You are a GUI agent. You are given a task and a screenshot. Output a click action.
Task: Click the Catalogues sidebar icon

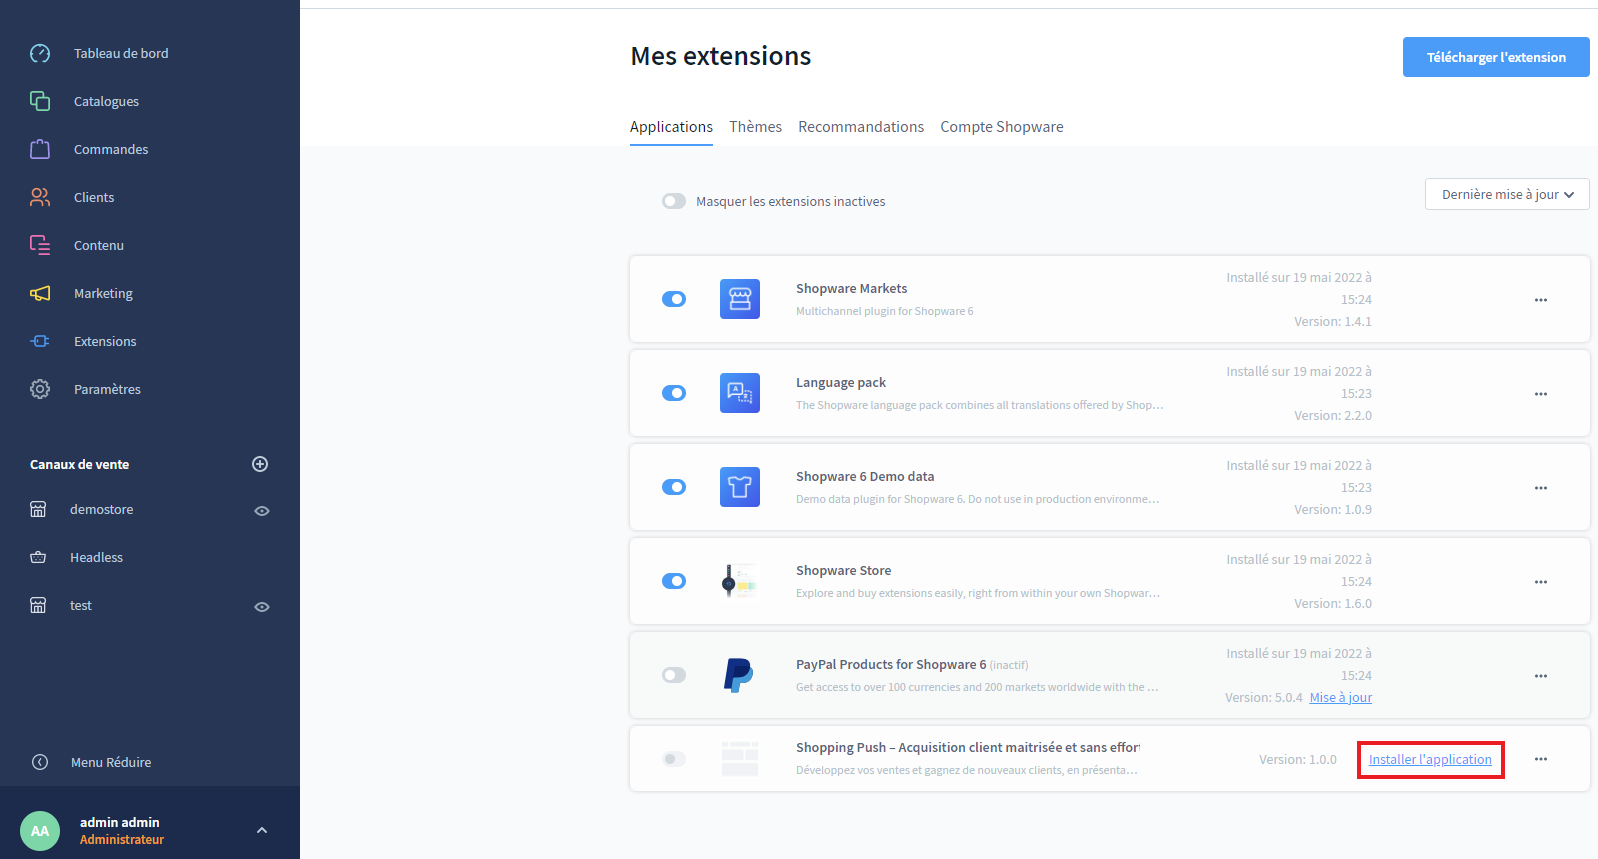pos(40,101)
